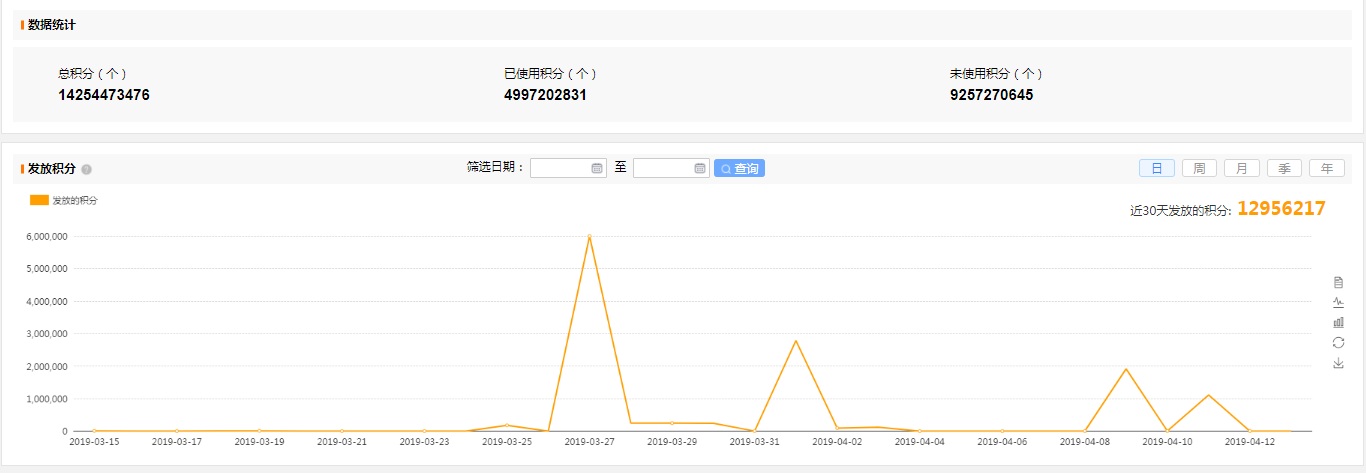Toggle the 发放的积分 legend orange swatch
1366x473 pixels.
(x=39, y=200)
